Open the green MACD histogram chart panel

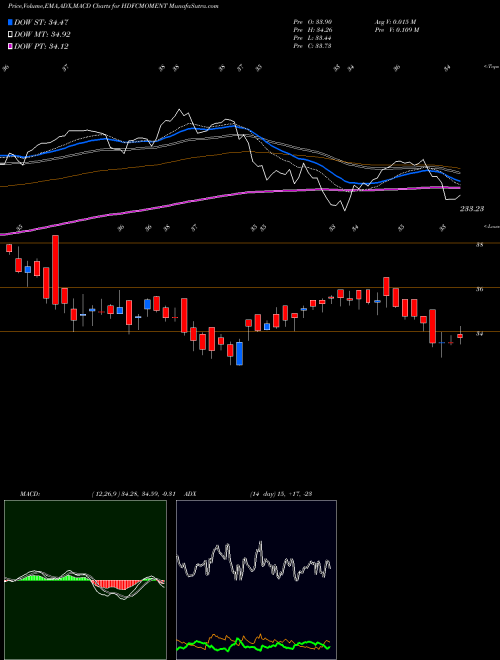85,580
